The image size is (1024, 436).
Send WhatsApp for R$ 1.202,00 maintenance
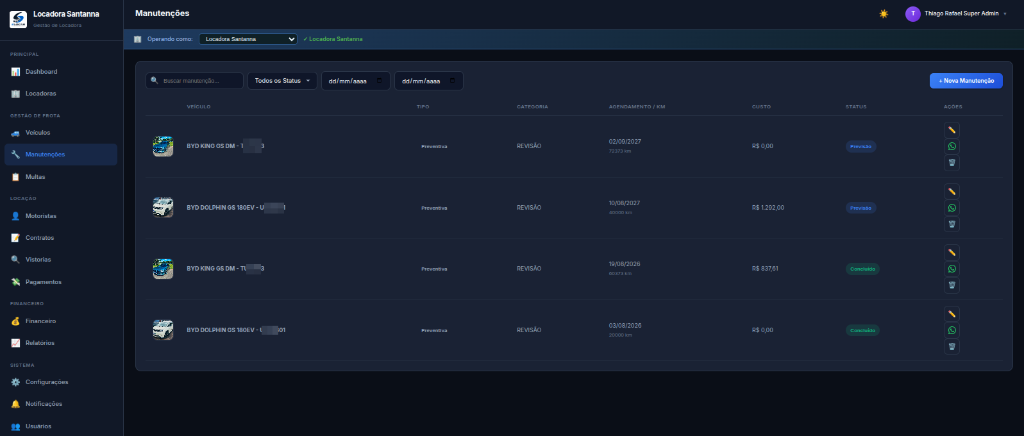pos(952,208)
